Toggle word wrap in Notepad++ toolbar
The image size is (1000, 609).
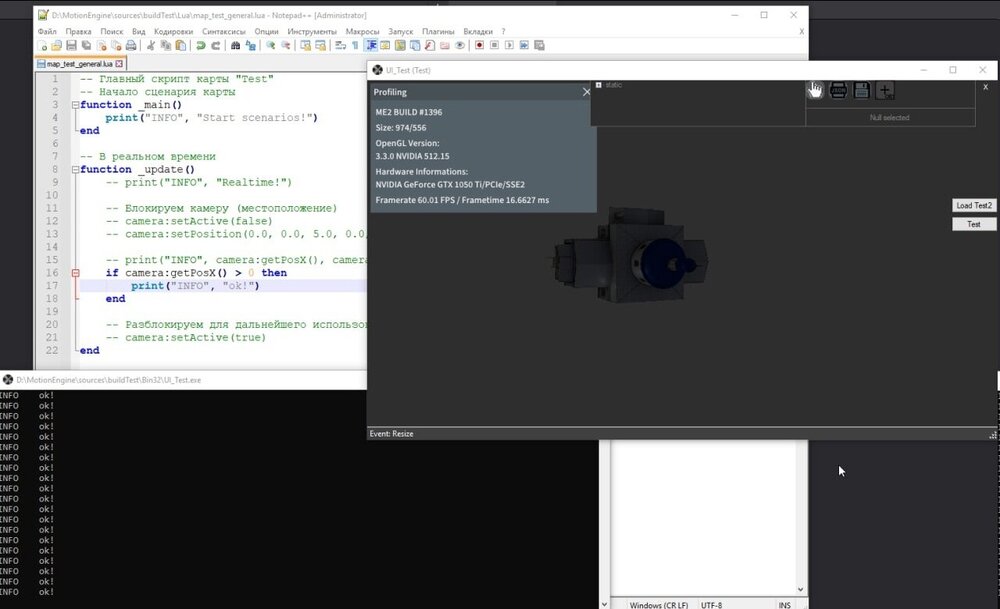click(341, 46)
